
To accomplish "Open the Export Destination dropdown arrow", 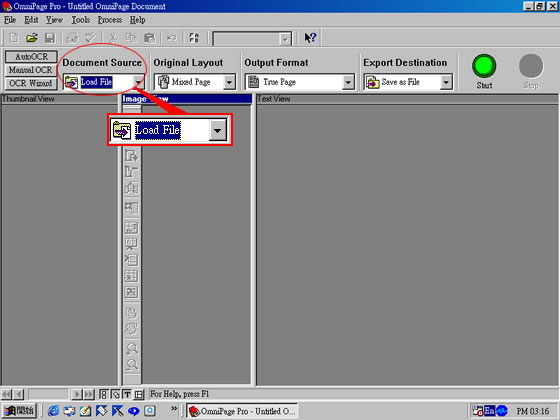I will [446, 82].
